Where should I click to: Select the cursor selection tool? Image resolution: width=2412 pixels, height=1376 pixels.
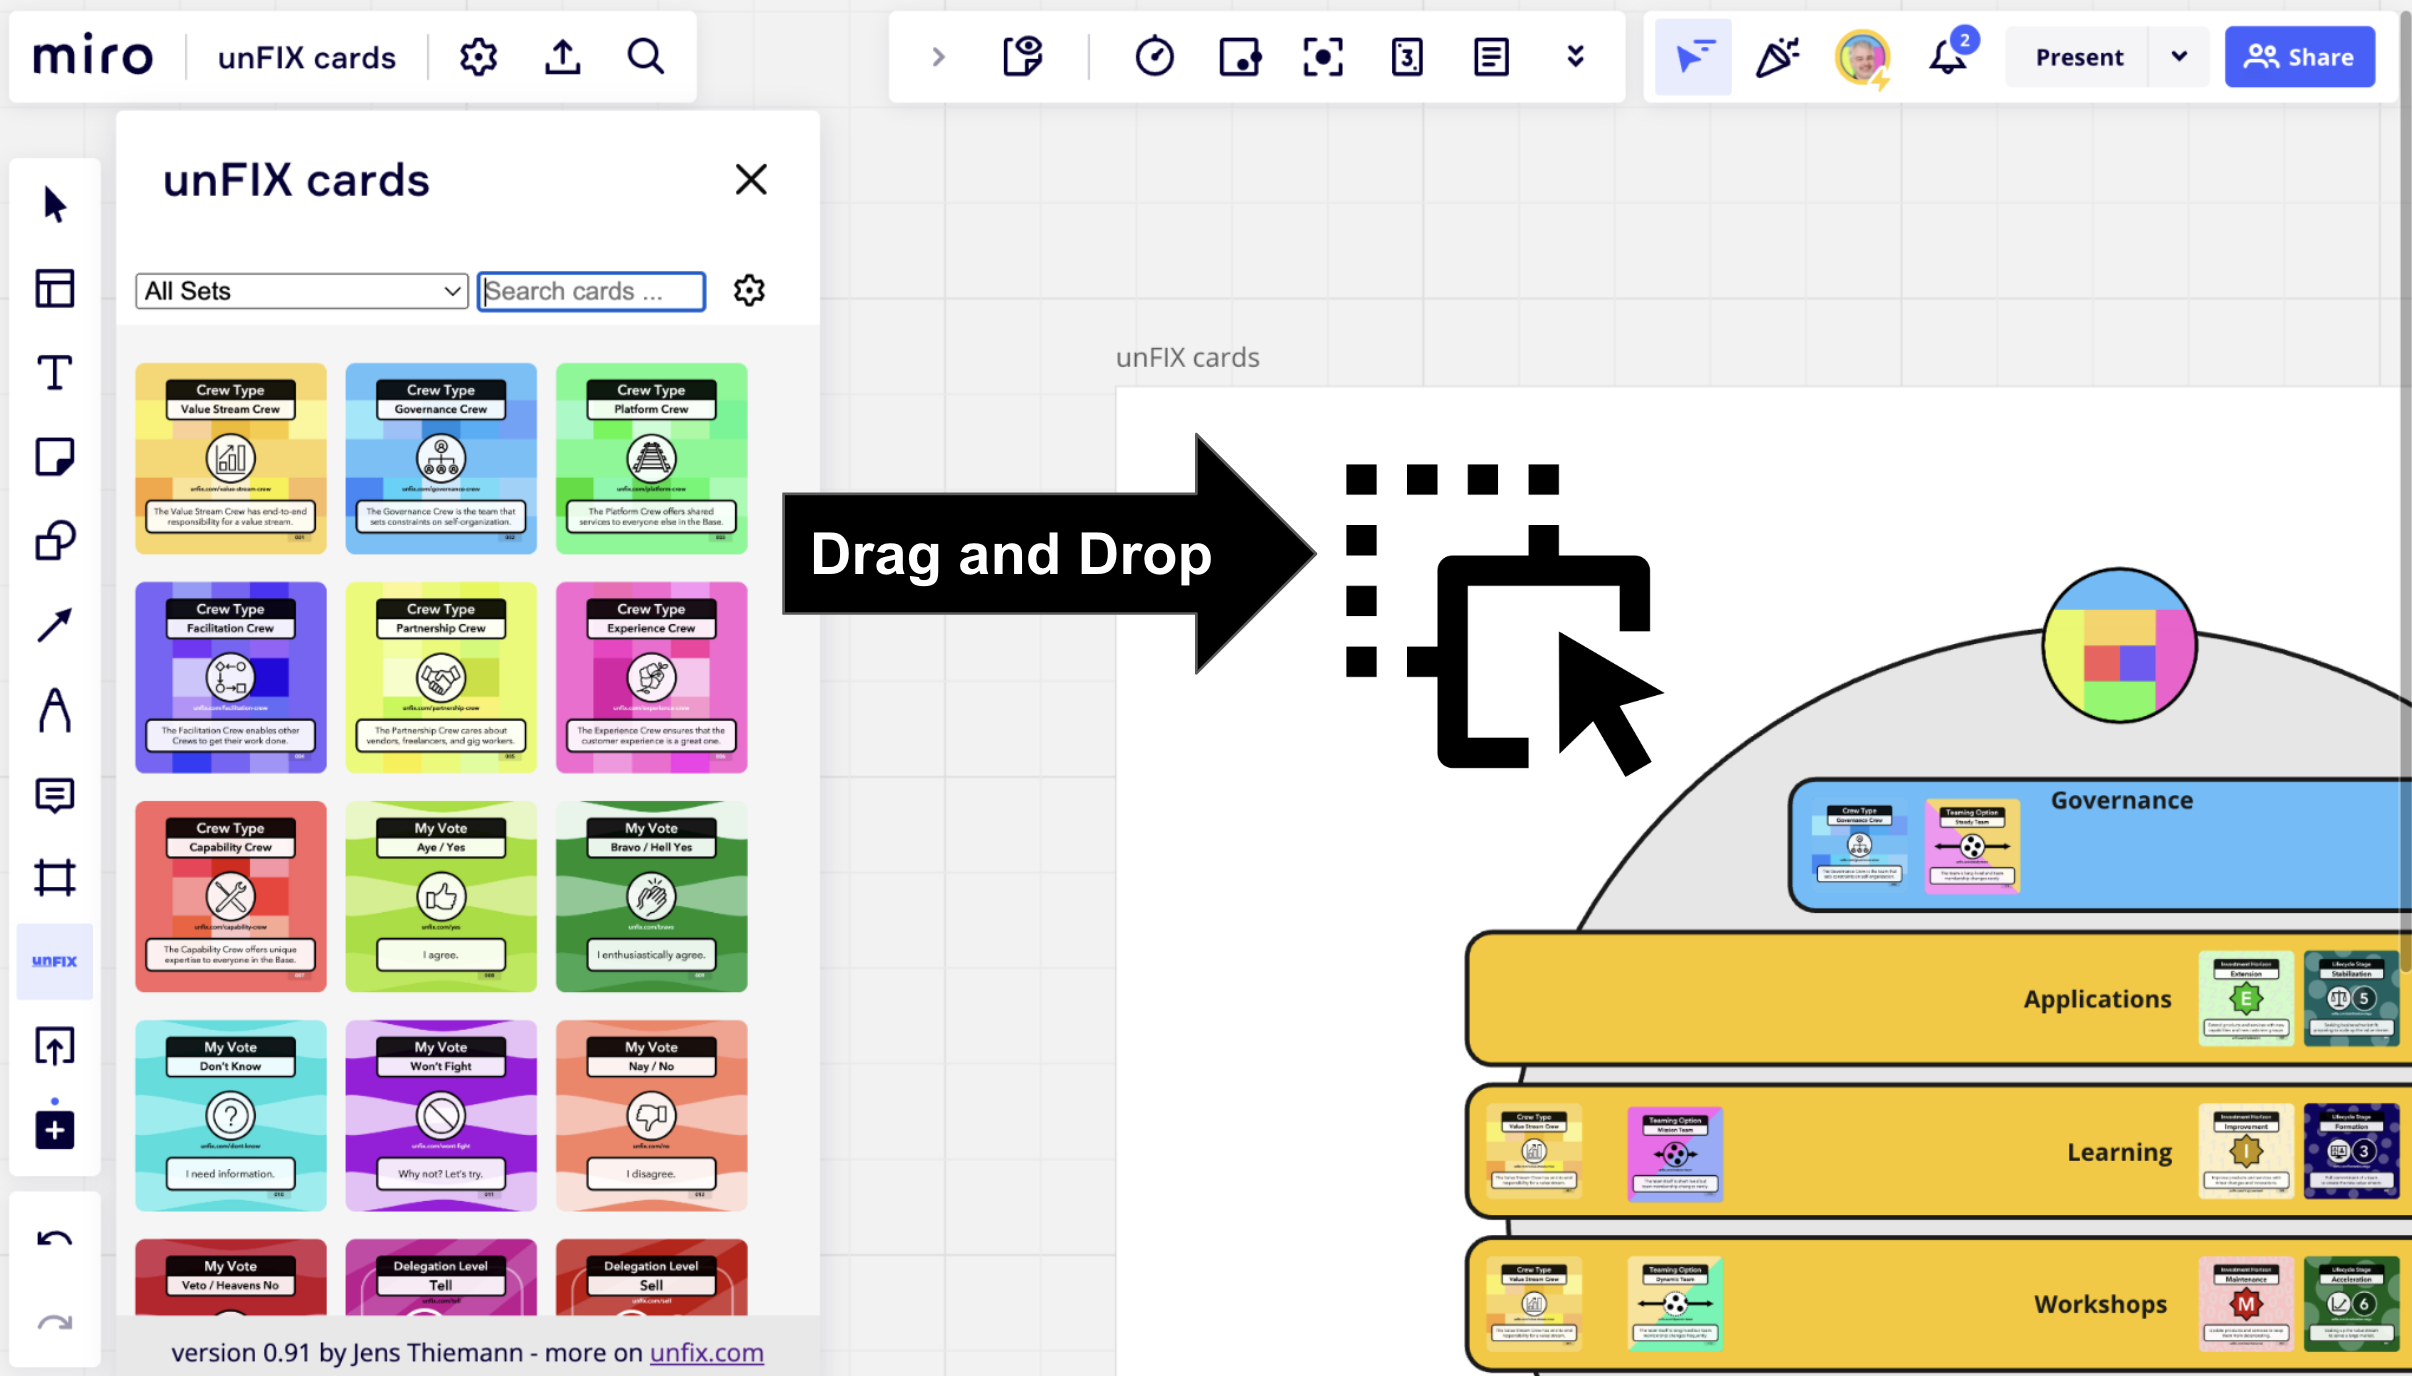click(x=55, y=205)
